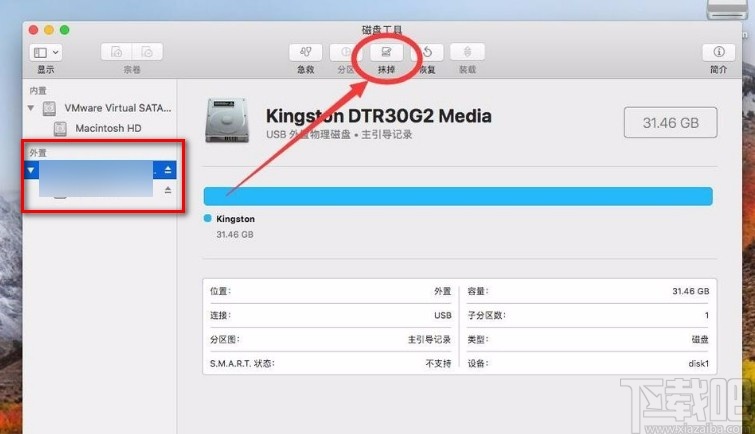Click the 装载 mount toolbar button
The image size is (755, 434).
click(467, 52)
